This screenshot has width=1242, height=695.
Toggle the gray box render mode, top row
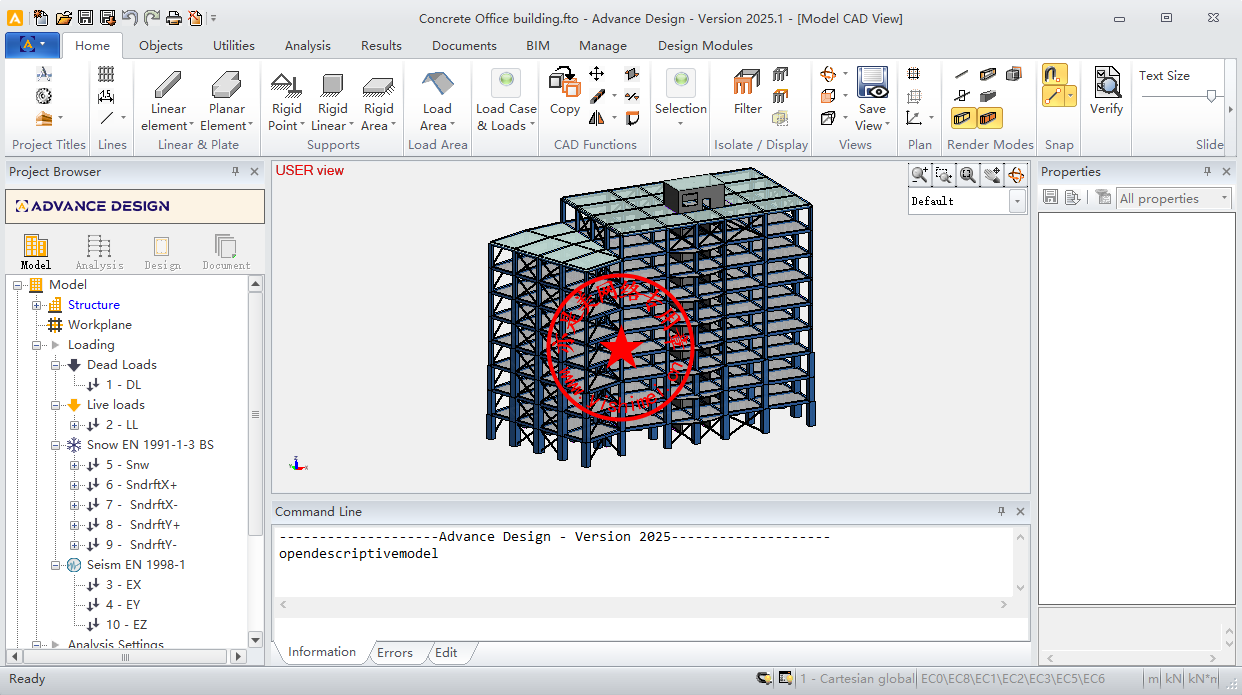tap(1014, 73)
